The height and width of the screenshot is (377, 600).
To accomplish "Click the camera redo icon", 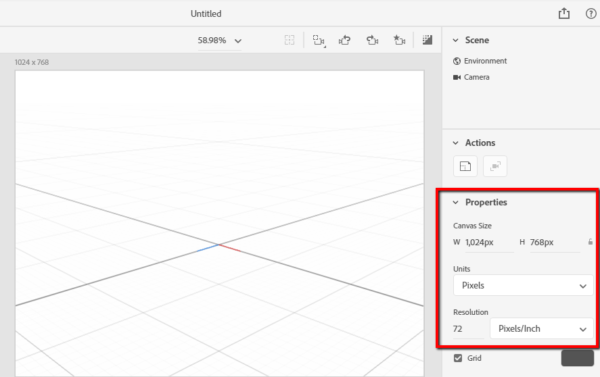I will tap(372, 40).
